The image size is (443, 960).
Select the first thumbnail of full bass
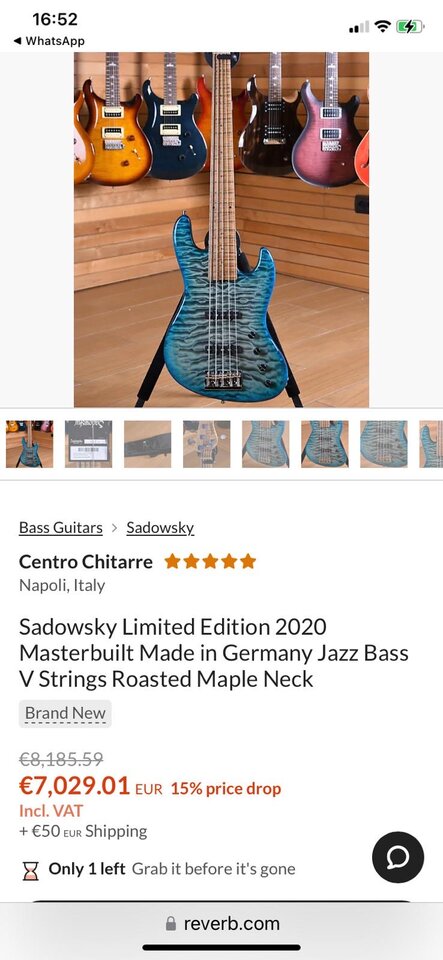pyautogui.click(x=29, y=444)
